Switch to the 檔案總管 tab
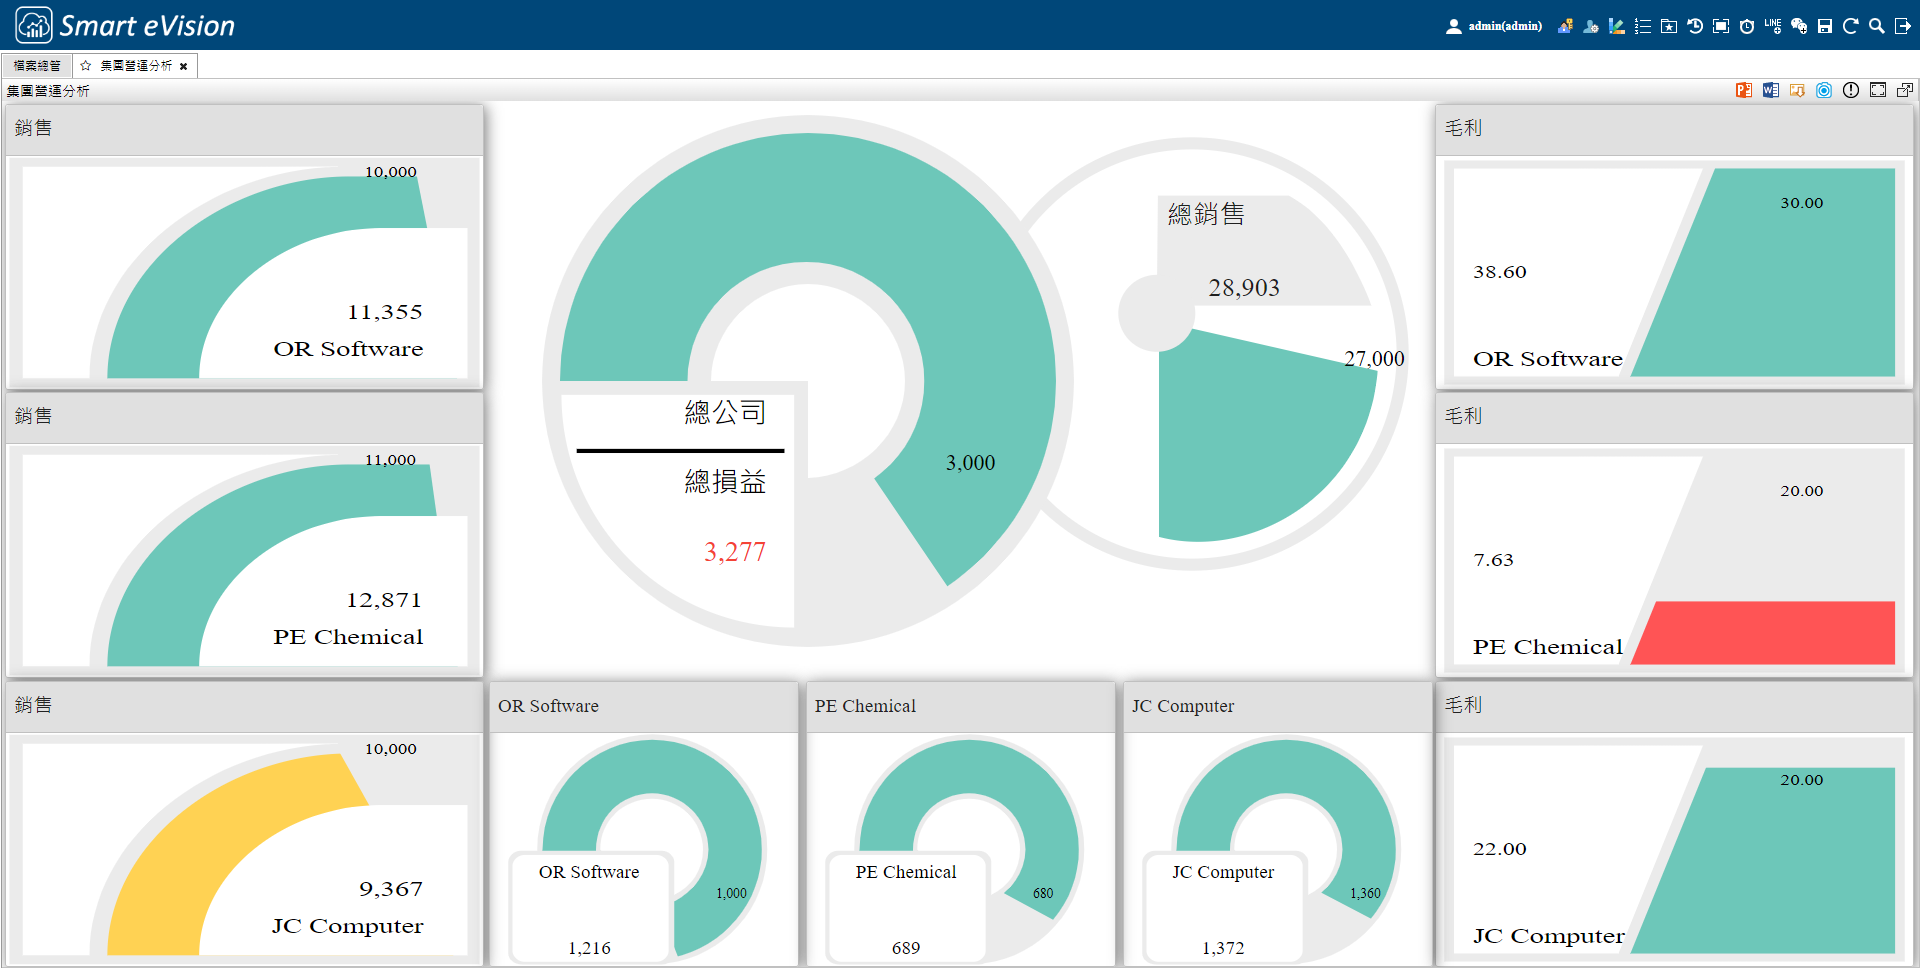Screen dimensions: 1920x969 (37, 66)
